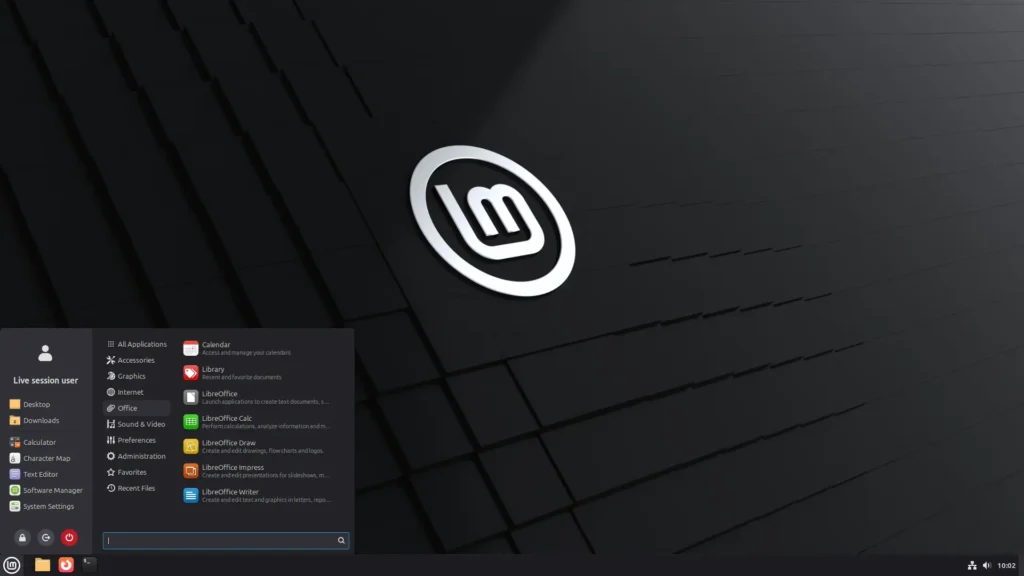Viewport: 1024px width, 576px height.
Task: Open Firefox from the taskbar
Action: [x=66, y=565]
